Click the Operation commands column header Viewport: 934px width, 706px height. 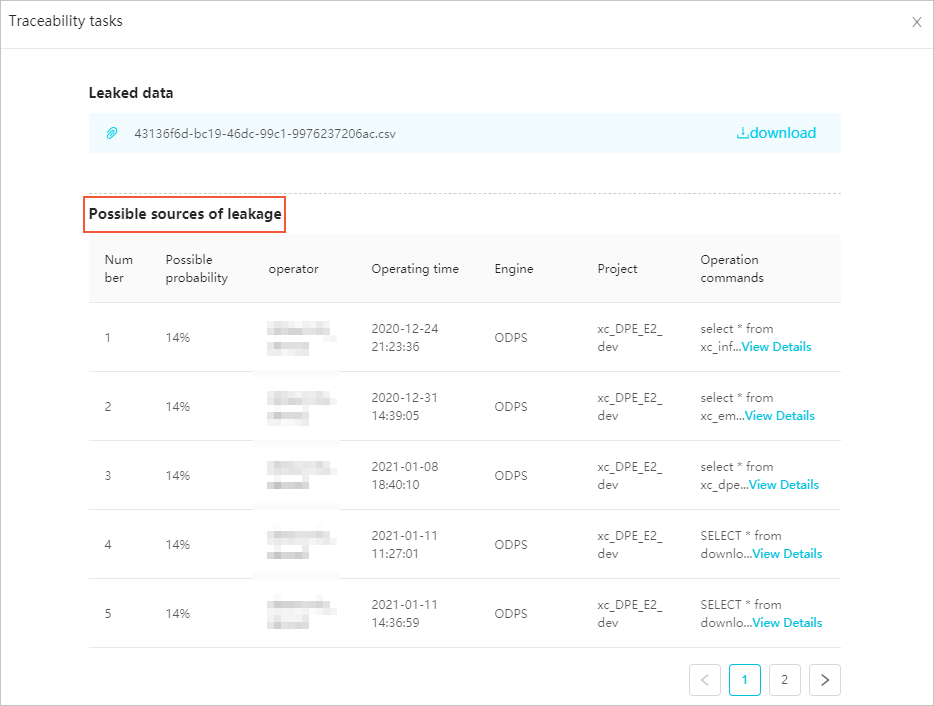tap(731, 269)
